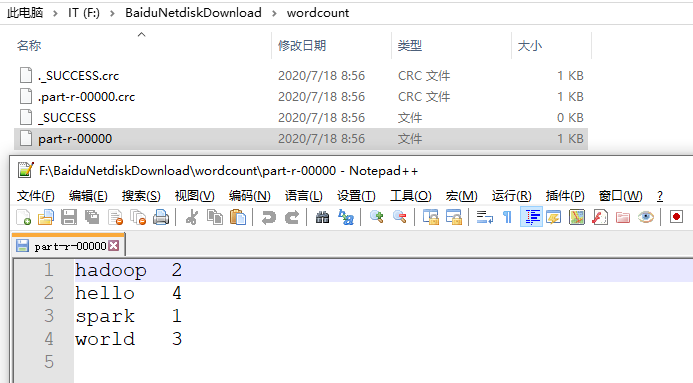
Task: Open the ? help menu
Action: (660, 196)
